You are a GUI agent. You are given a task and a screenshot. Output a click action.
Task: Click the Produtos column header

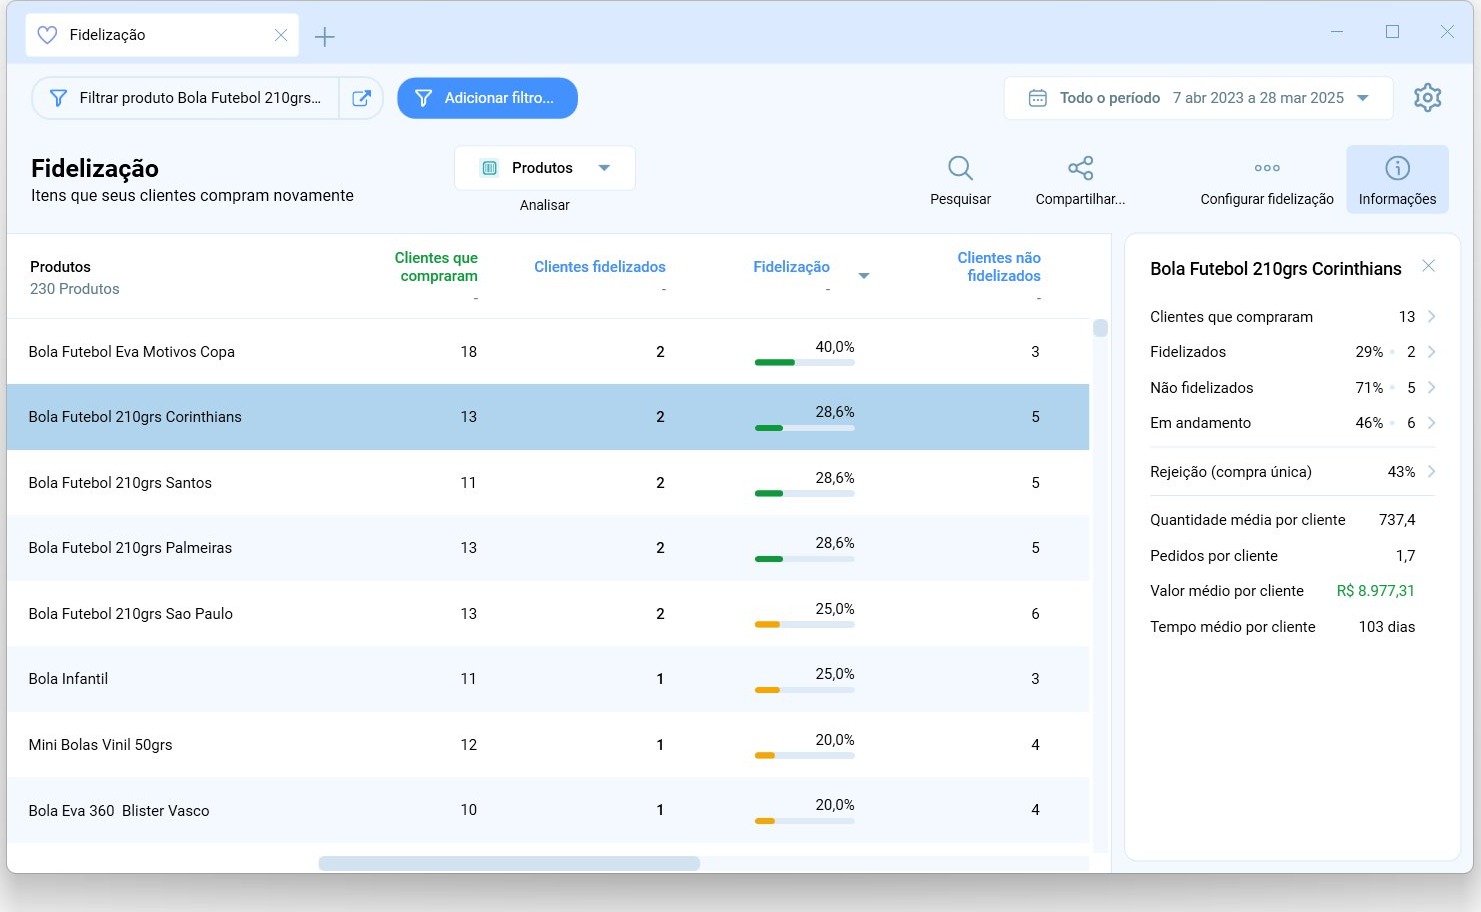pyautogui.click(x=60, y=267)
